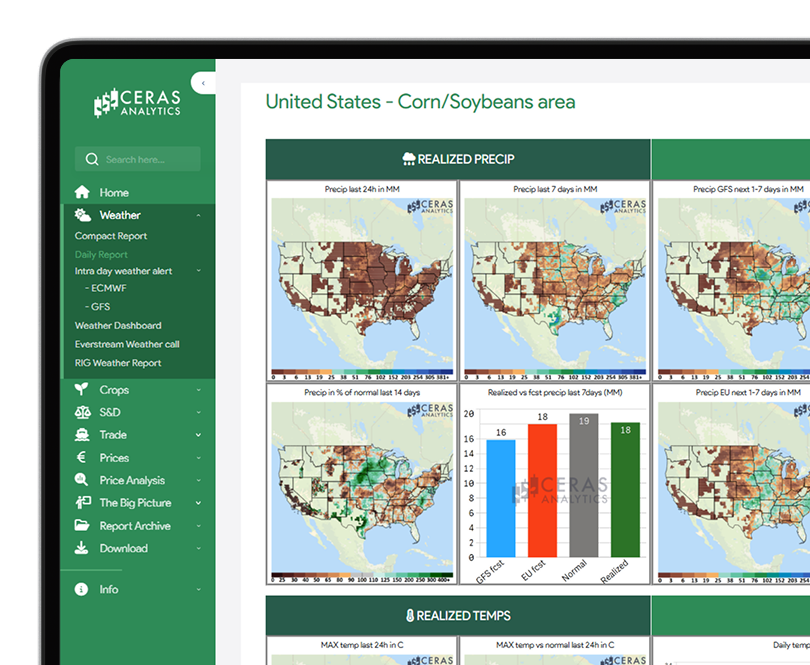
Task: Click the Trade ship icon
Action: tap(82, 435)
